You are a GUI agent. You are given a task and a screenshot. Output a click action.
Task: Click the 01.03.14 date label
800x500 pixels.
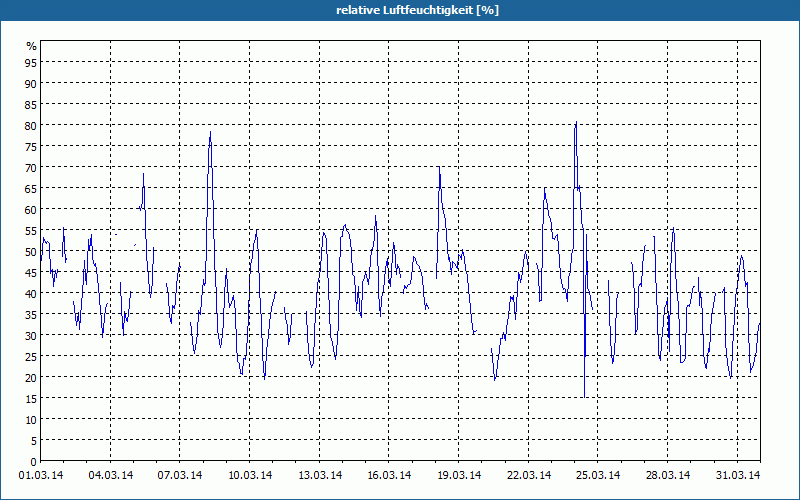41,475
